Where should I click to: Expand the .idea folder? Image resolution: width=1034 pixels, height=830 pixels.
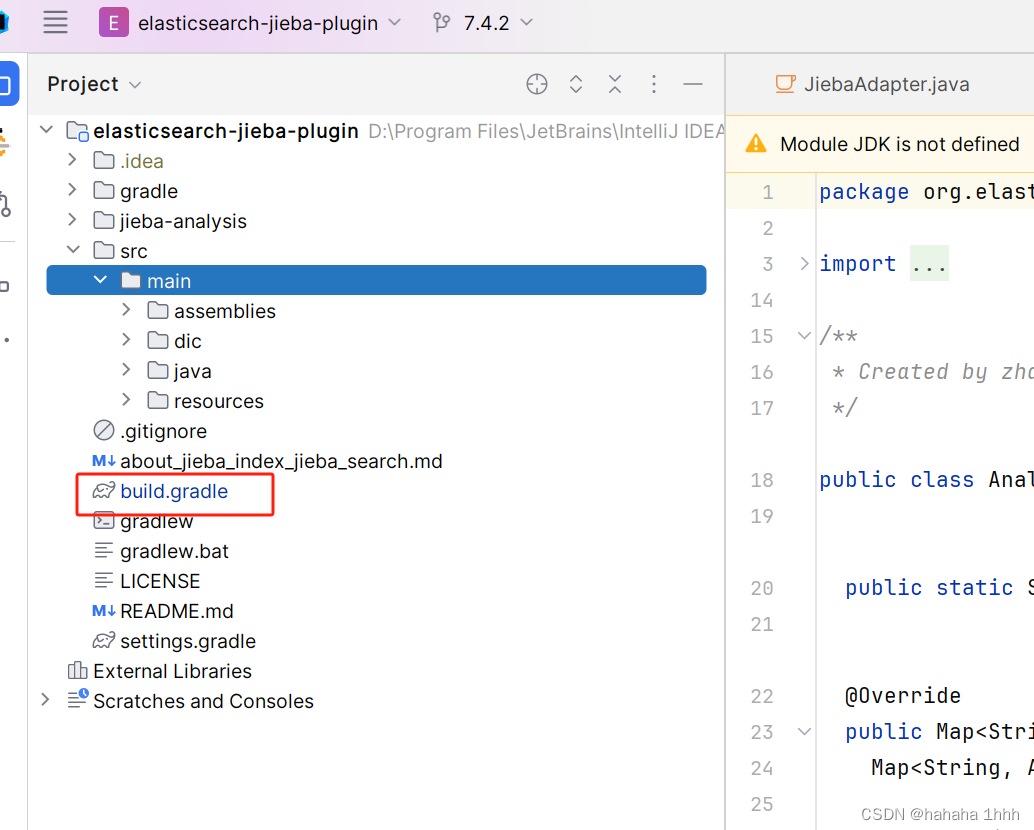[73, 160]
